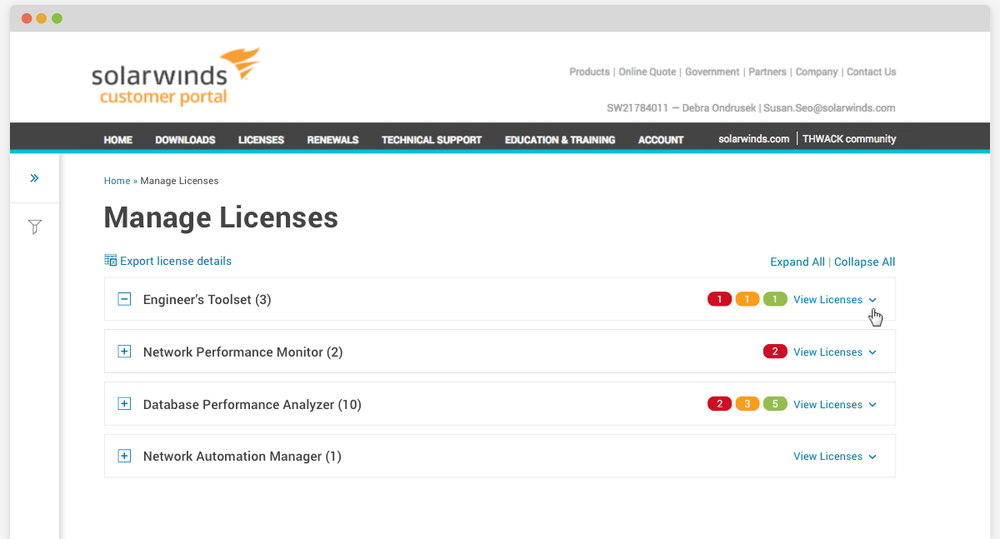
Task: Click green badge on Database Performance Analyzer row
Action: point(775,404)
